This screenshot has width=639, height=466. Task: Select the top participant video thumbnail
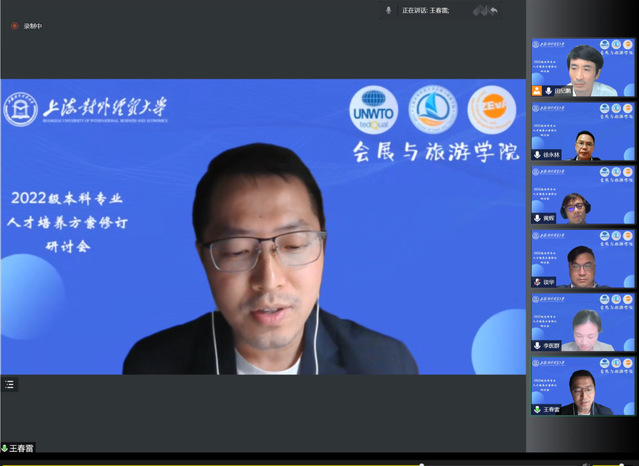tap(583, 67)
